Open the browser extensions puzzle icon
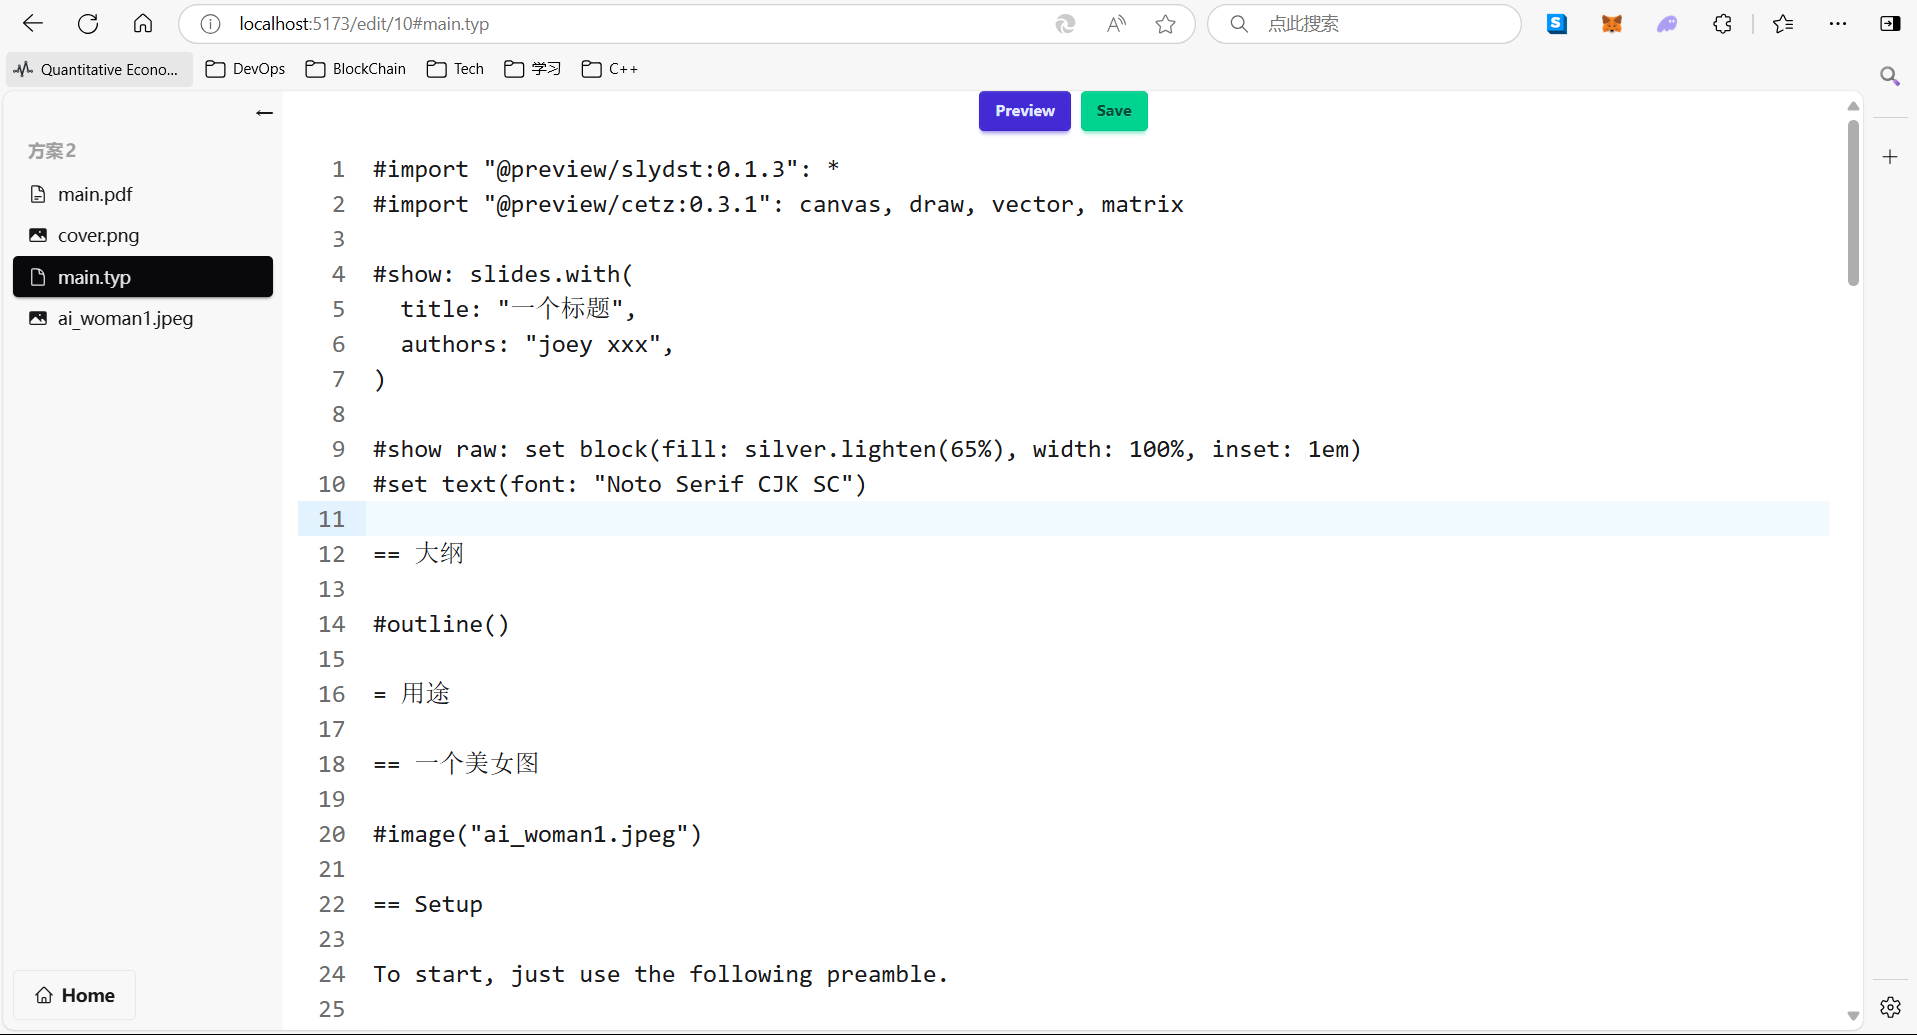Screen dimensions: 1917x1035 [1722, 24]
